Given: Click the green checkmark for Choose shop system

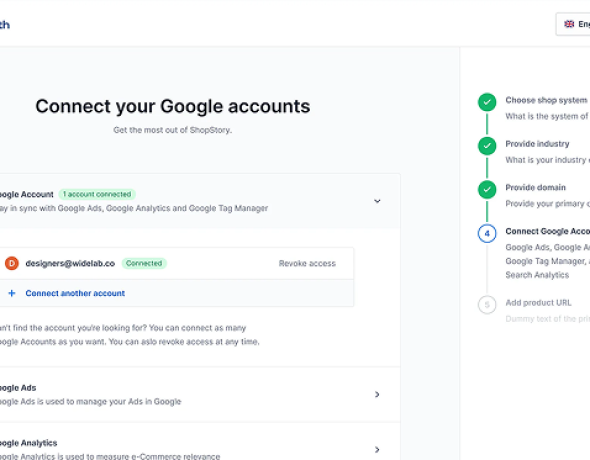Looking at the screenshot, I should point(487,102).
